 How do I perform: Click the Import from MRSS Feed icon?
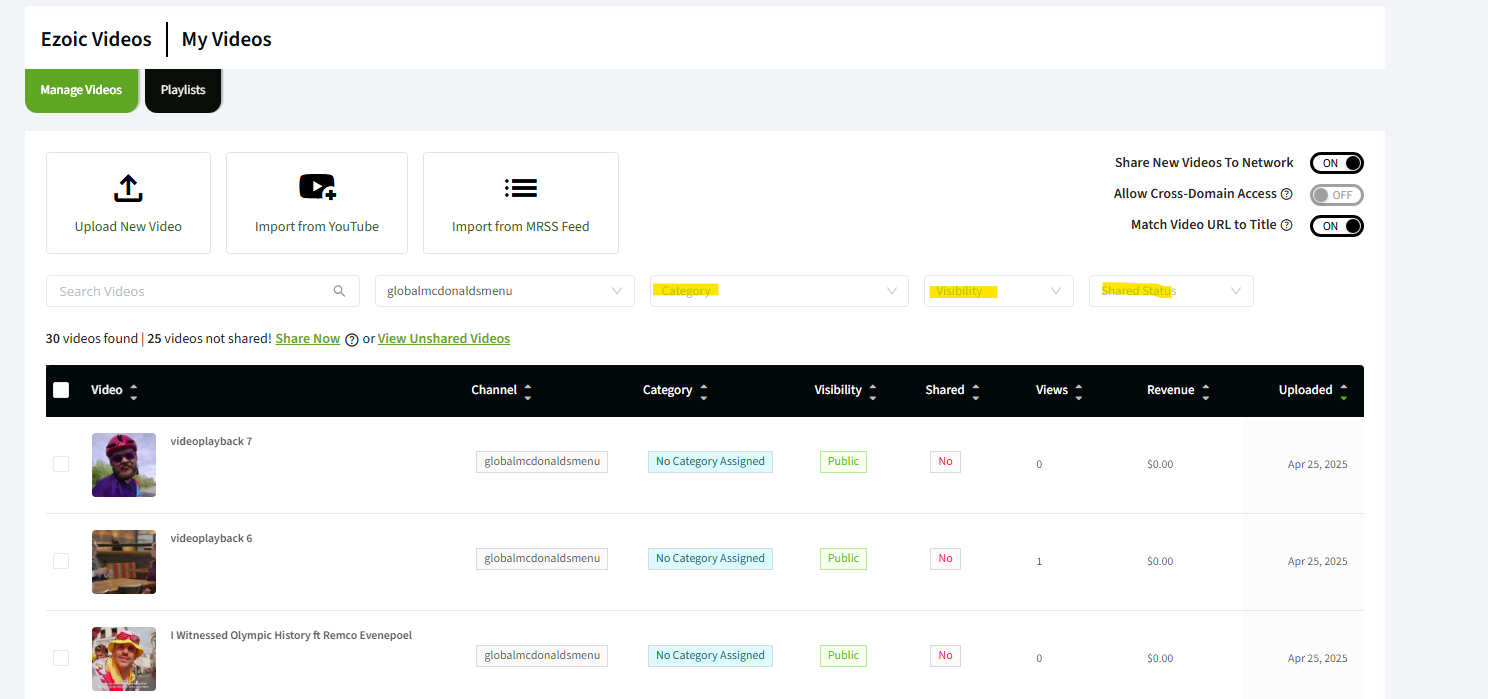[520, 188]
